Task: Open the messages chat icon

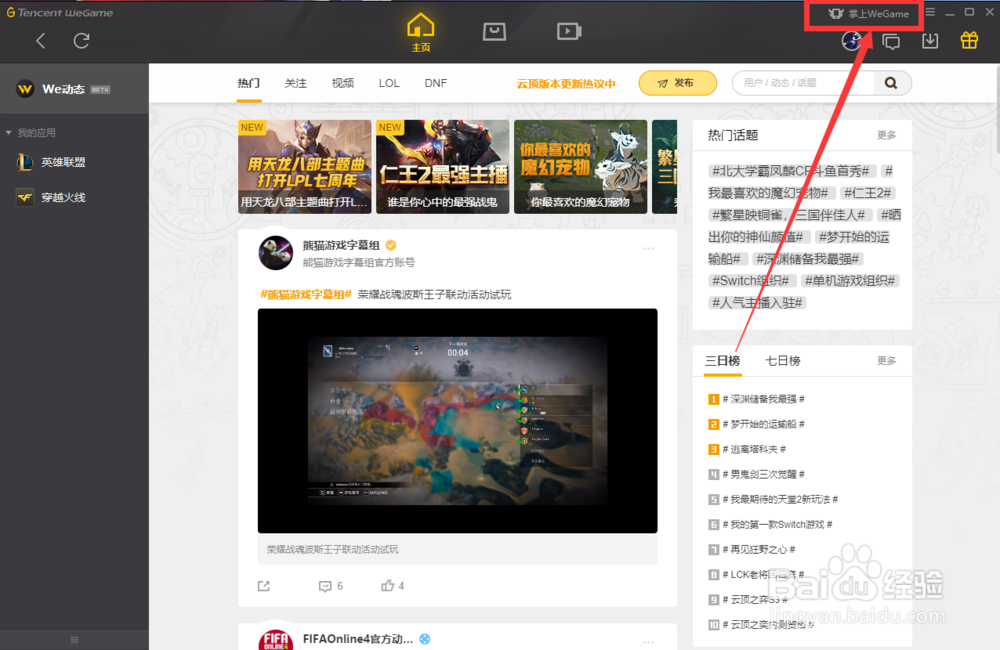Action: (891, 41)
